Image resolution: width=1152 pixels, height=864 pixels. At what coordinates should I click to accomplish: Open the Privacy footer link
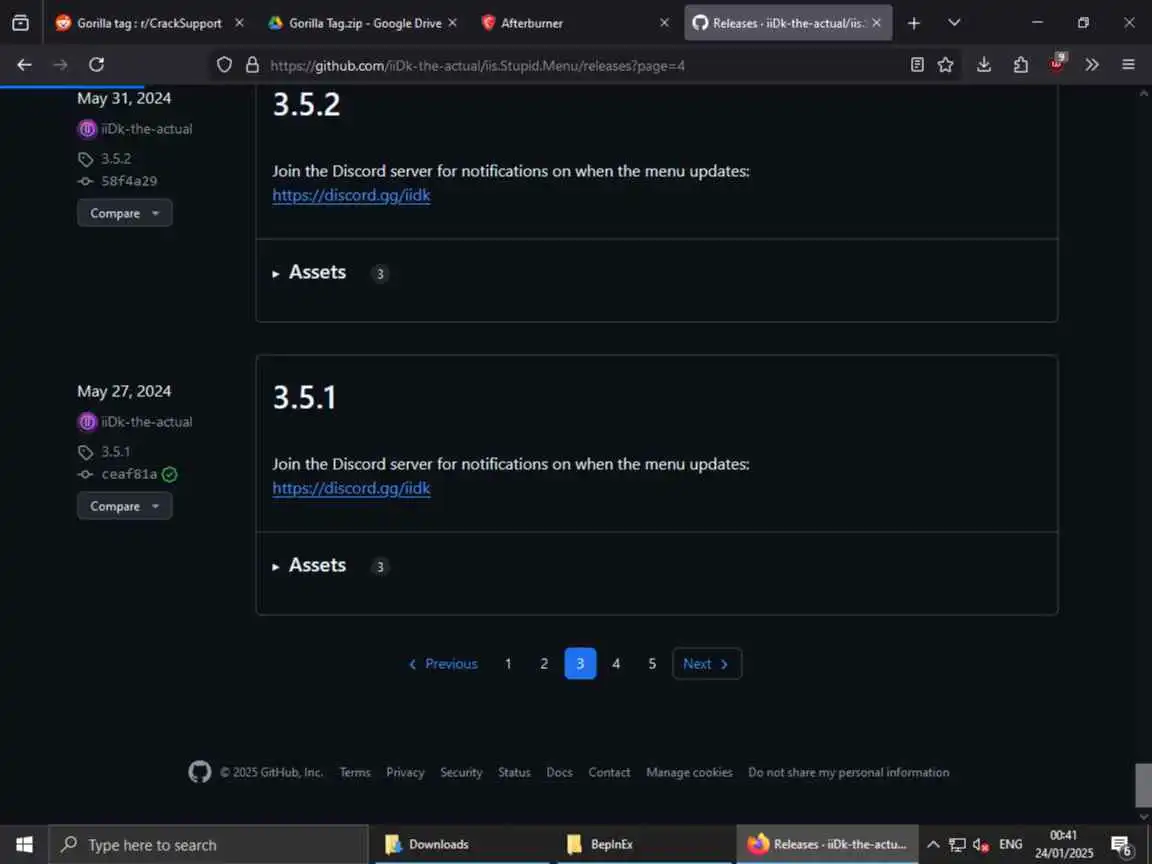(405, 773)
